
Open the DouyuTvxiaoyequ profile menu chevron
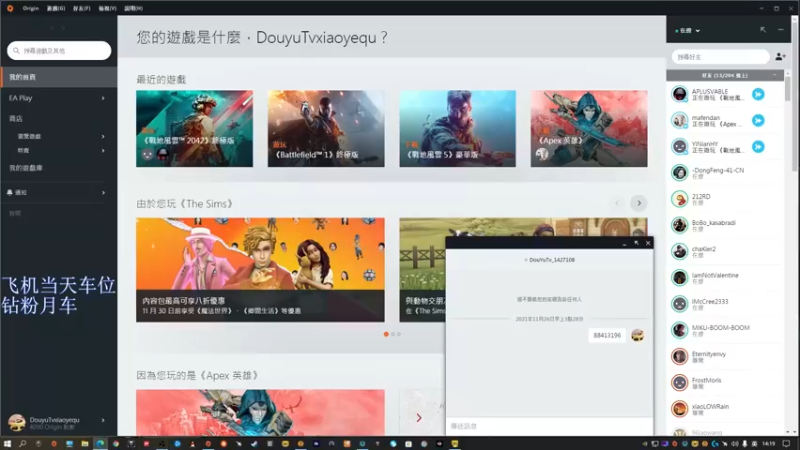tap(103, 420)
